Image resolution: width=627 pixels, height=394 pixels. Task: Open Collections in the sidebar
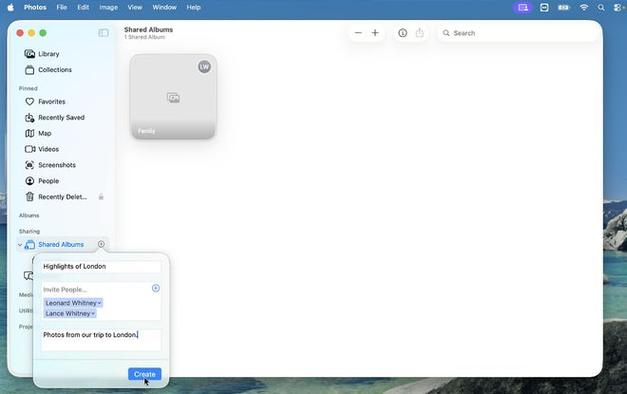tap(48, 70)
